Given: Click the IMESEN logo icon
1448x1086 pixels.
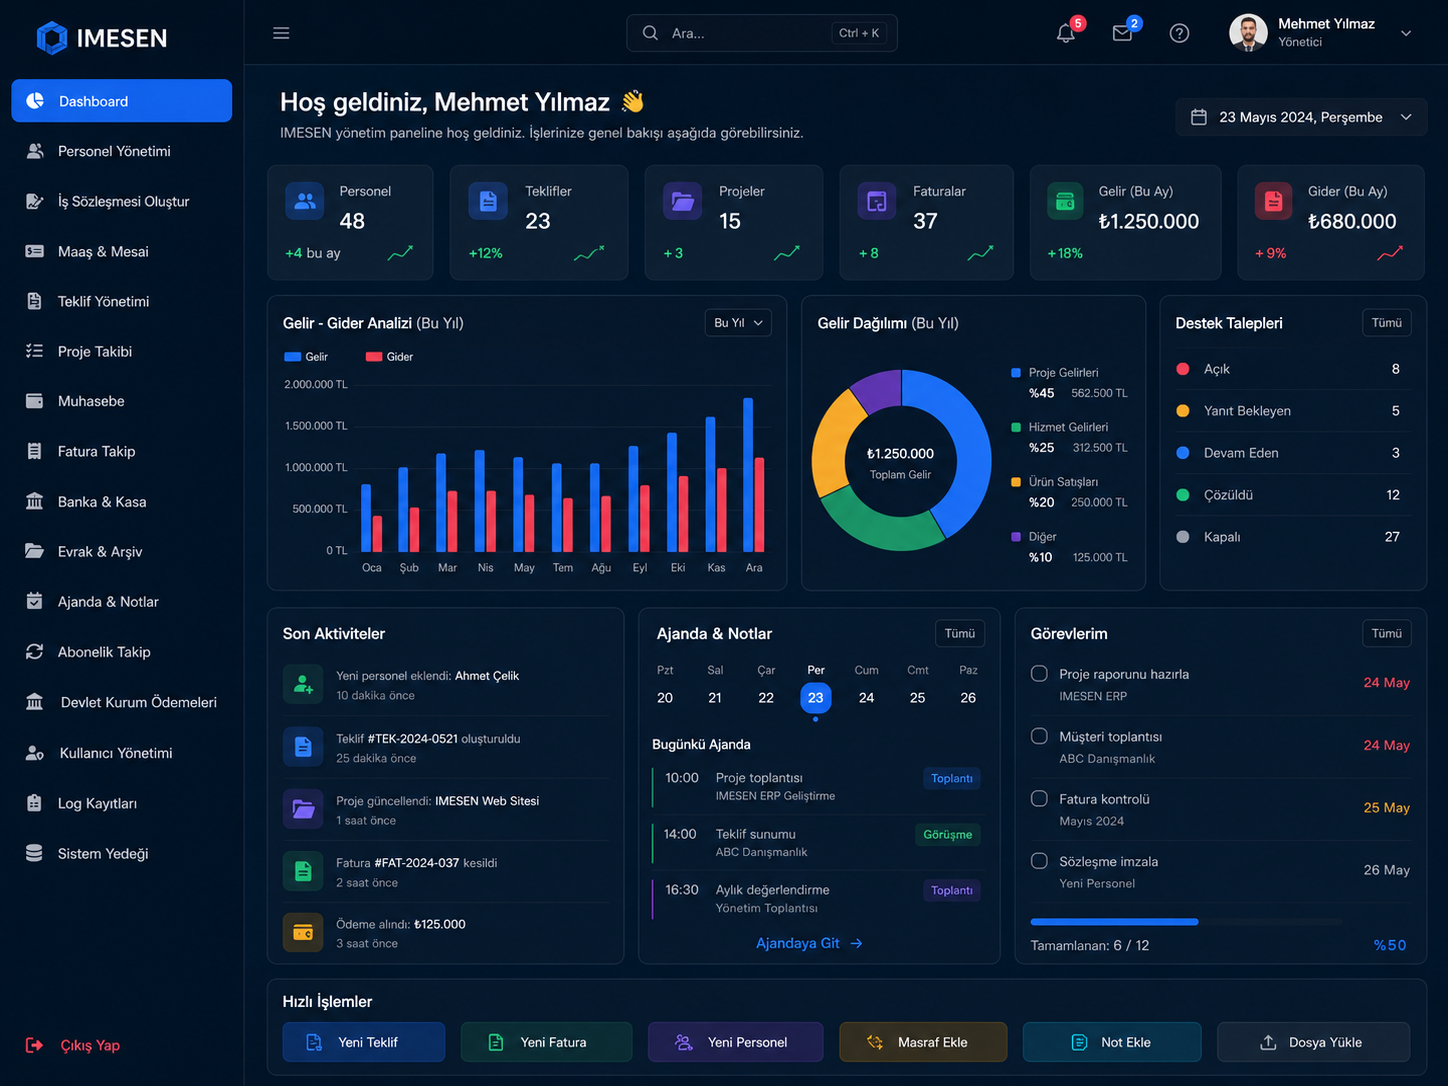Looking at the screenshot, I should click(x=52, y=38).
